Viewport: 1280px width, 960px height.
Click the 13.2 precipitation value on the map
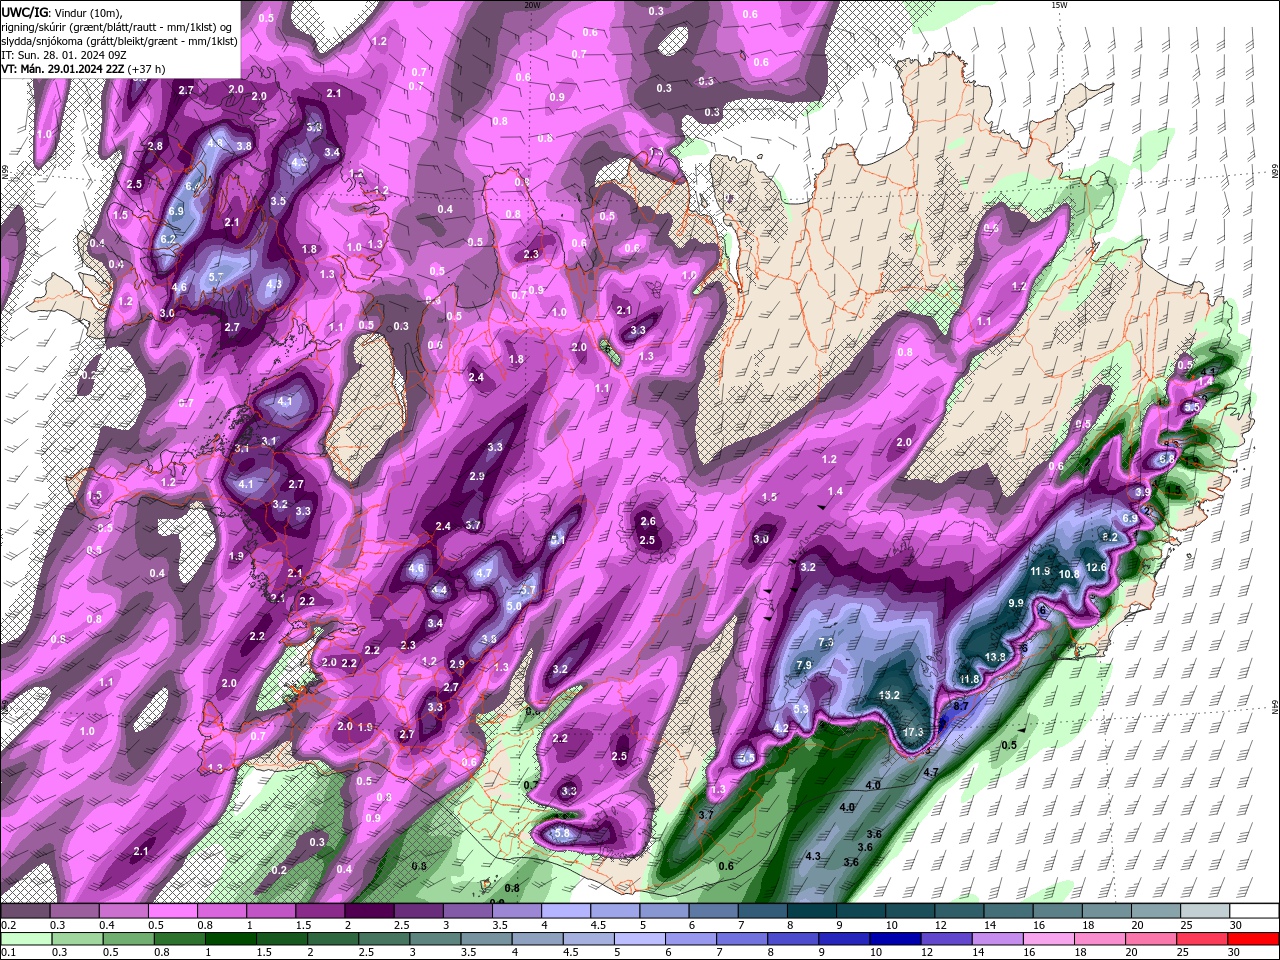coord(889,695)
